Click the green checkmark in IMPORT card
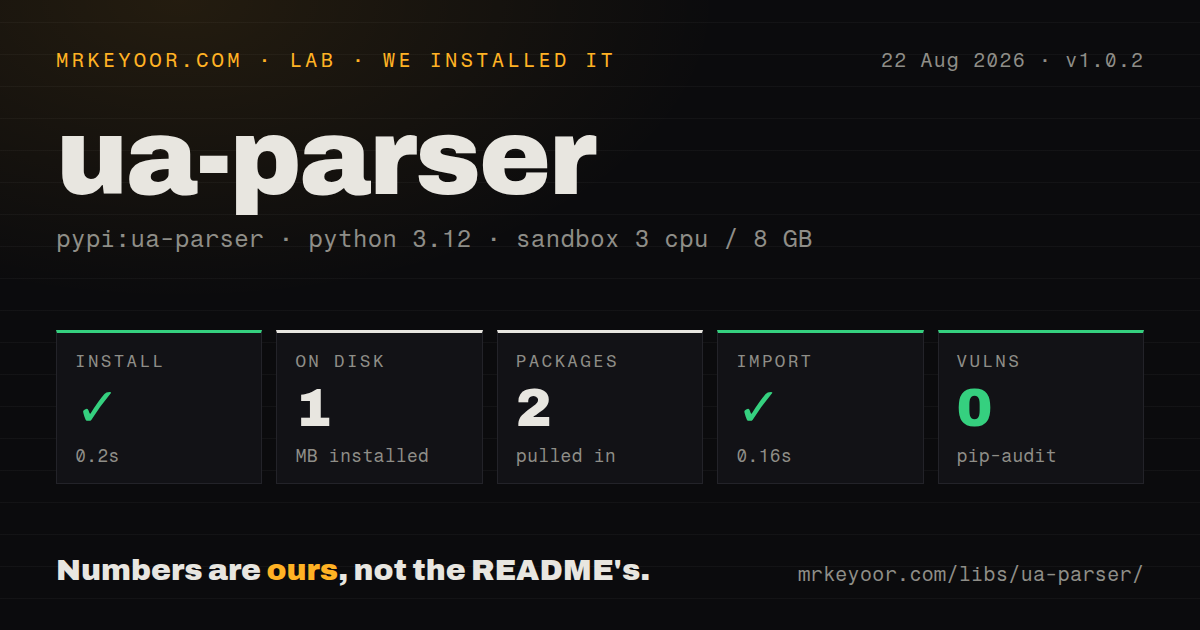 pyautogui.click(x=757, y=407)
